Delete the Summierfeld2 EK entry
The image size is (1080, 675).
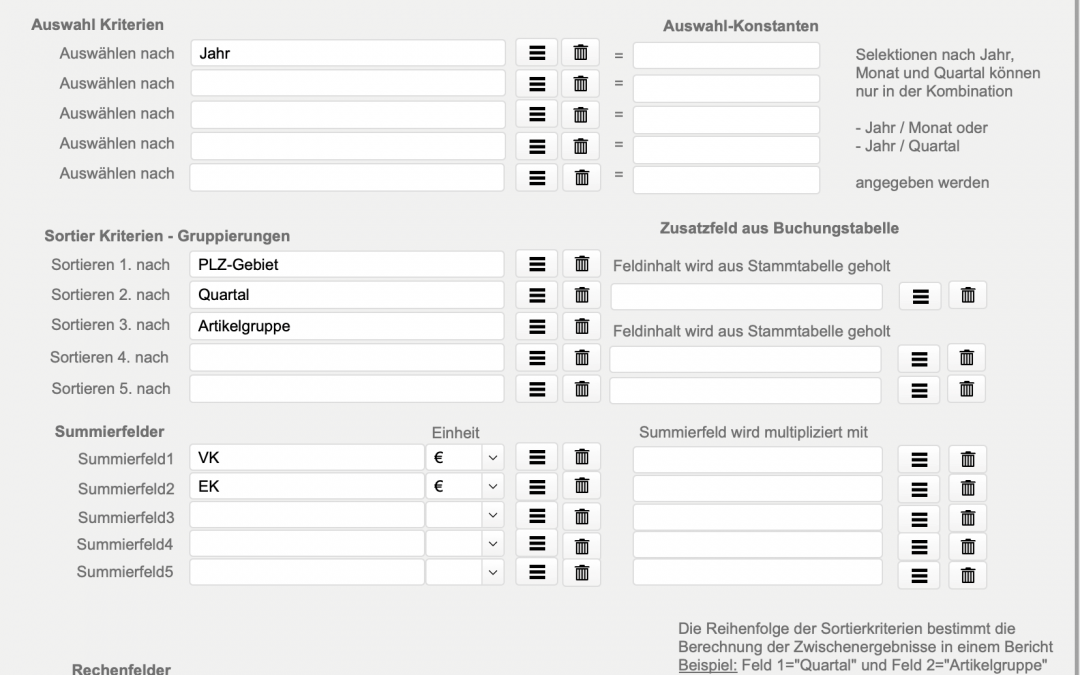tap(581, 488)
